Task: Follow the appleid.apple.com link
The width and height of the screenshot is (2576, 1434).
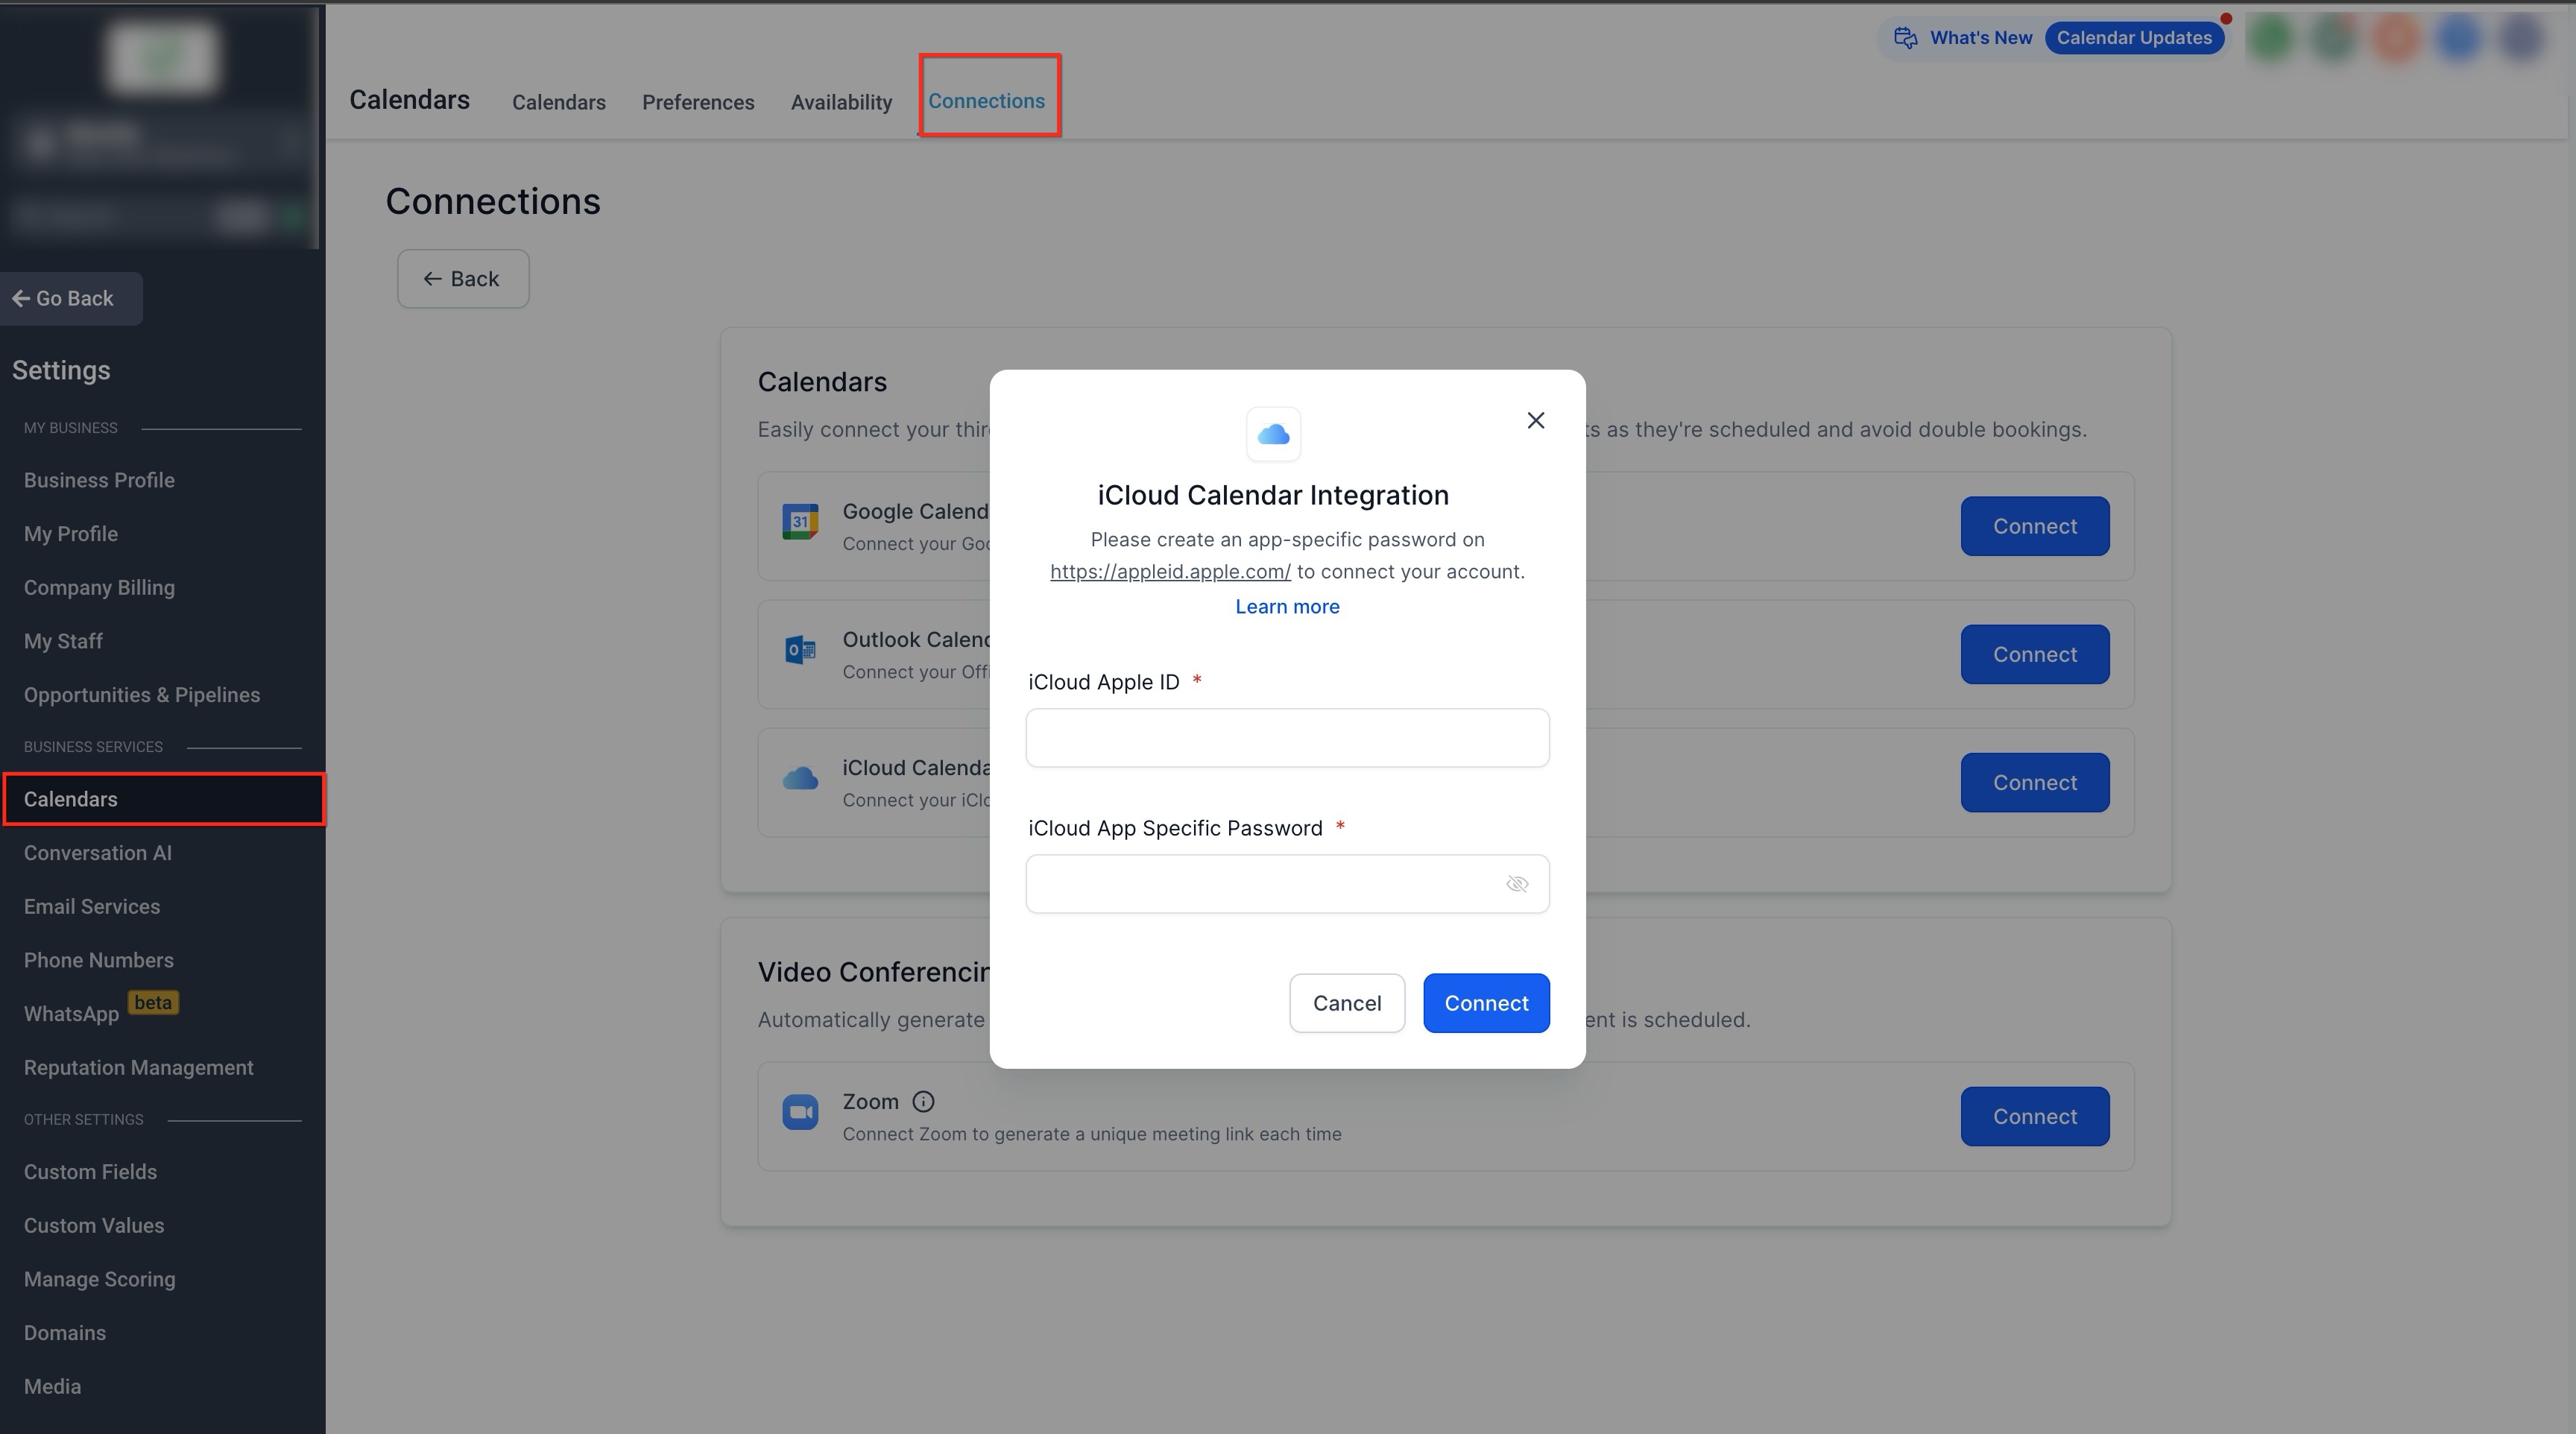Action: point(1169,571)
